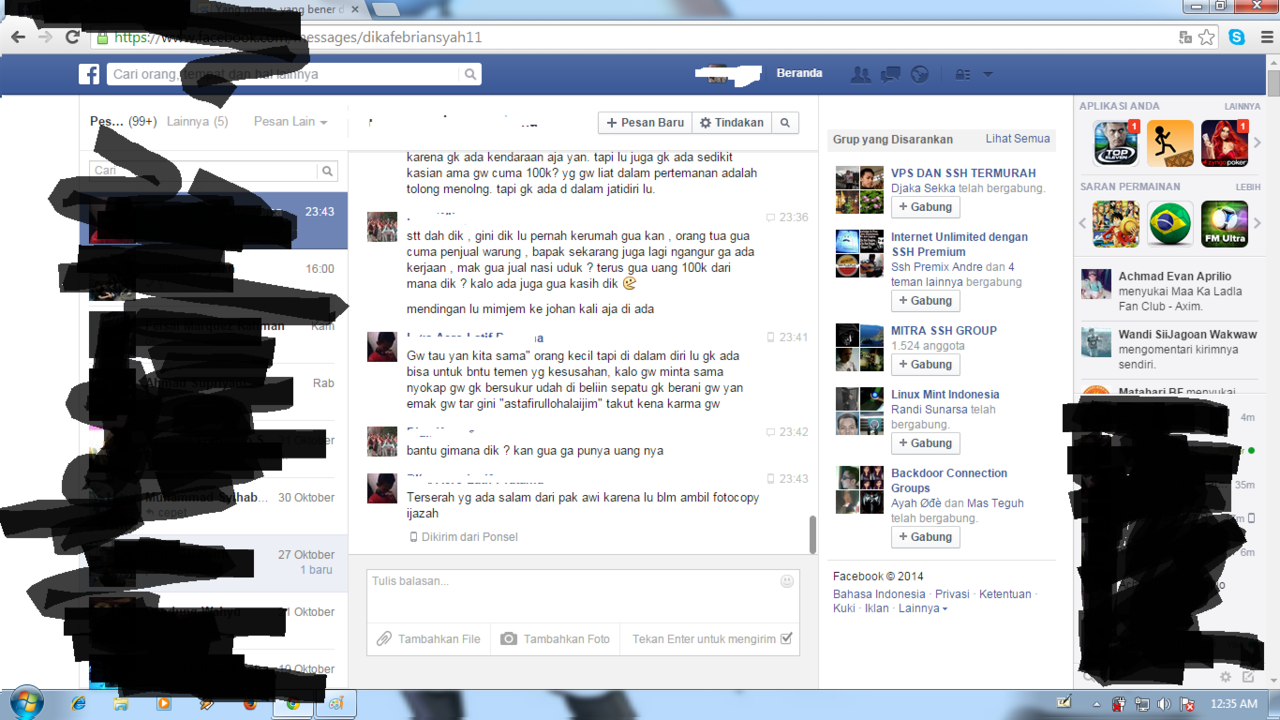
Task: Open the FM Ultra game icon
Action: [1224, 224]
